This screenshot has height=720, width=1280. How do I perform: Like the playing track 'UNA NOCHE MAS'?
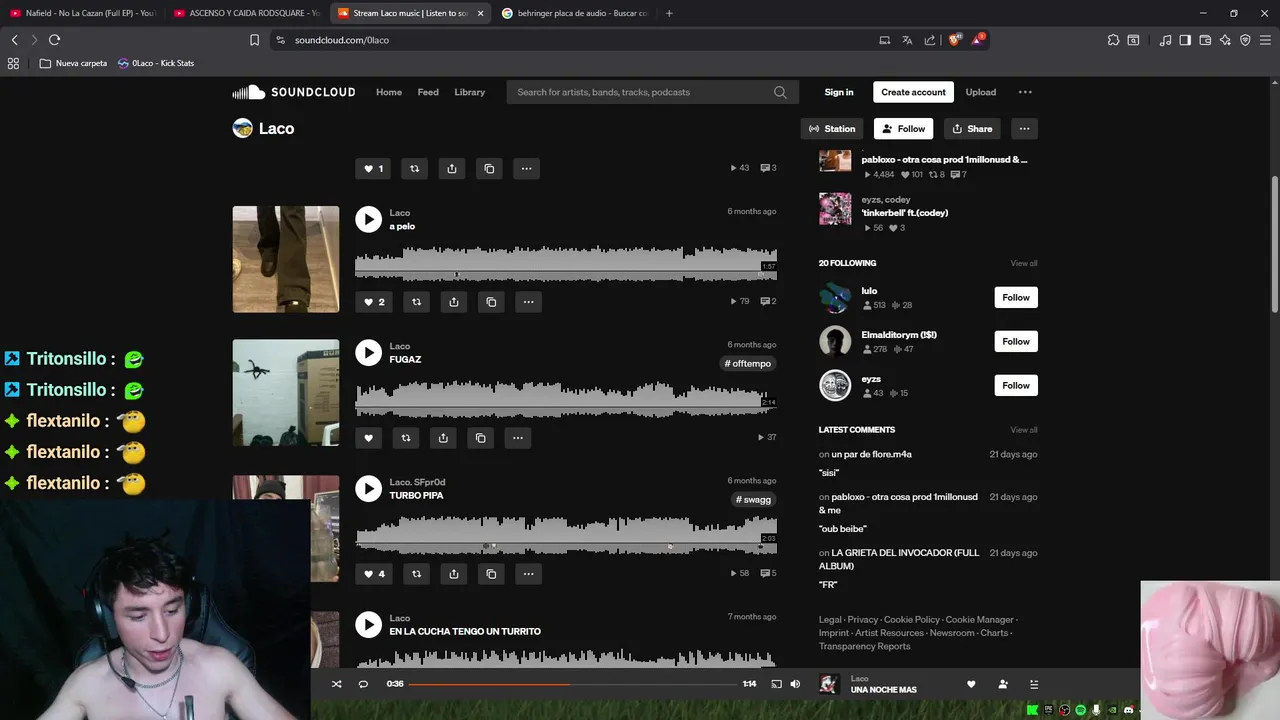(x=970, y=684)
